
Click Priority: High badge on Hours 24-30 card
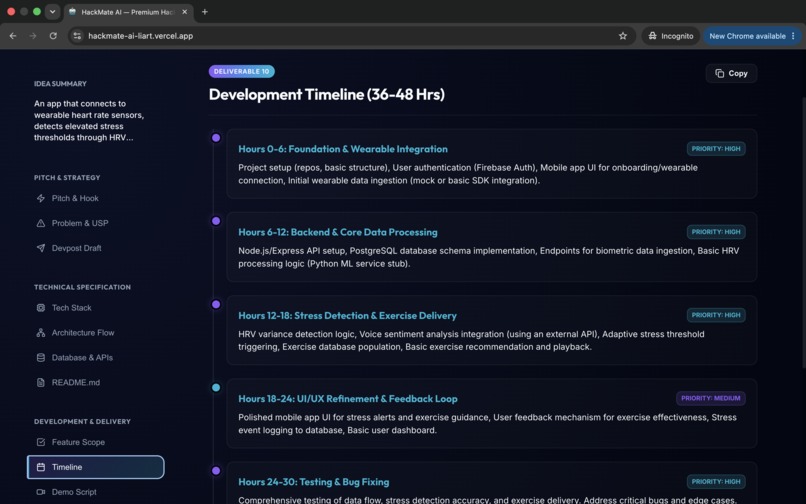tap(716, 481)
